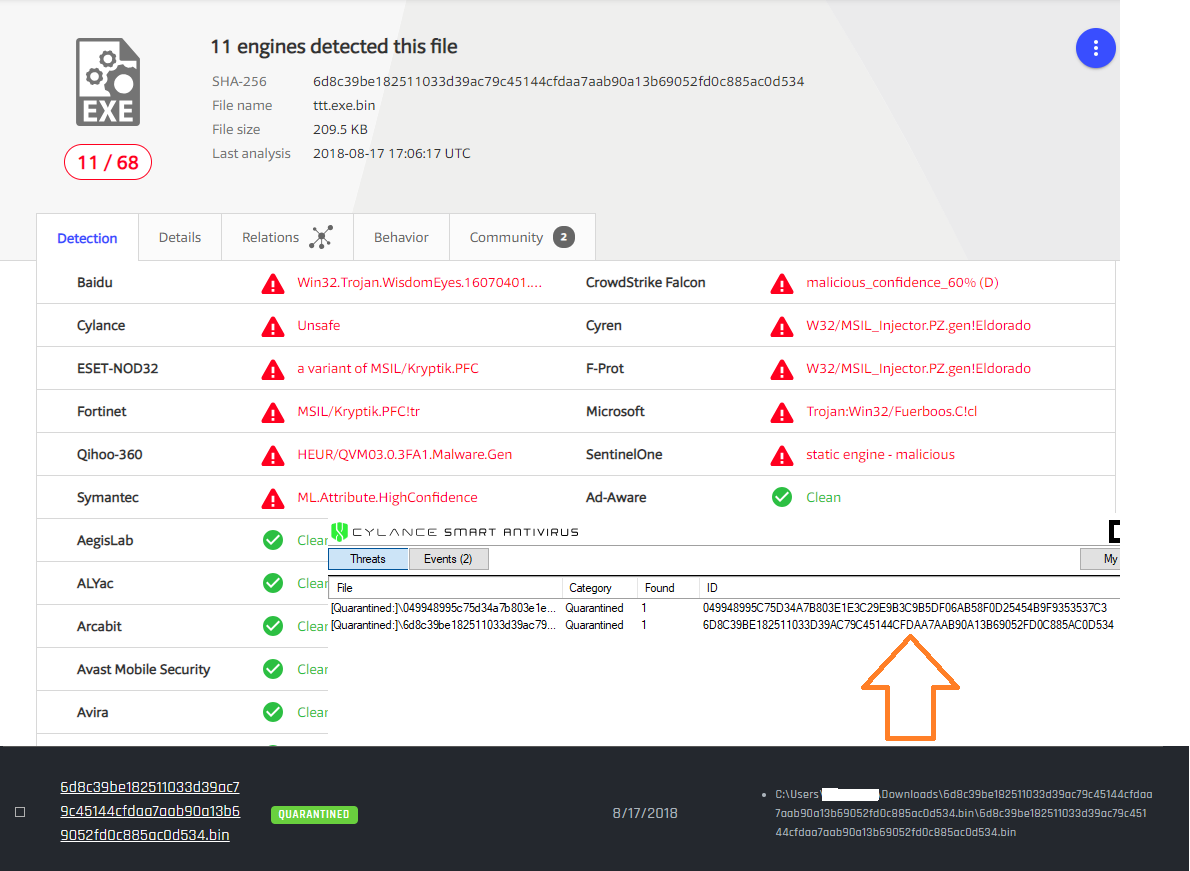Image resolution: width=1190 pixels, height=871 pixels.
Task: Click the warning icon in SentinelOne row
Action: point(782,456)
